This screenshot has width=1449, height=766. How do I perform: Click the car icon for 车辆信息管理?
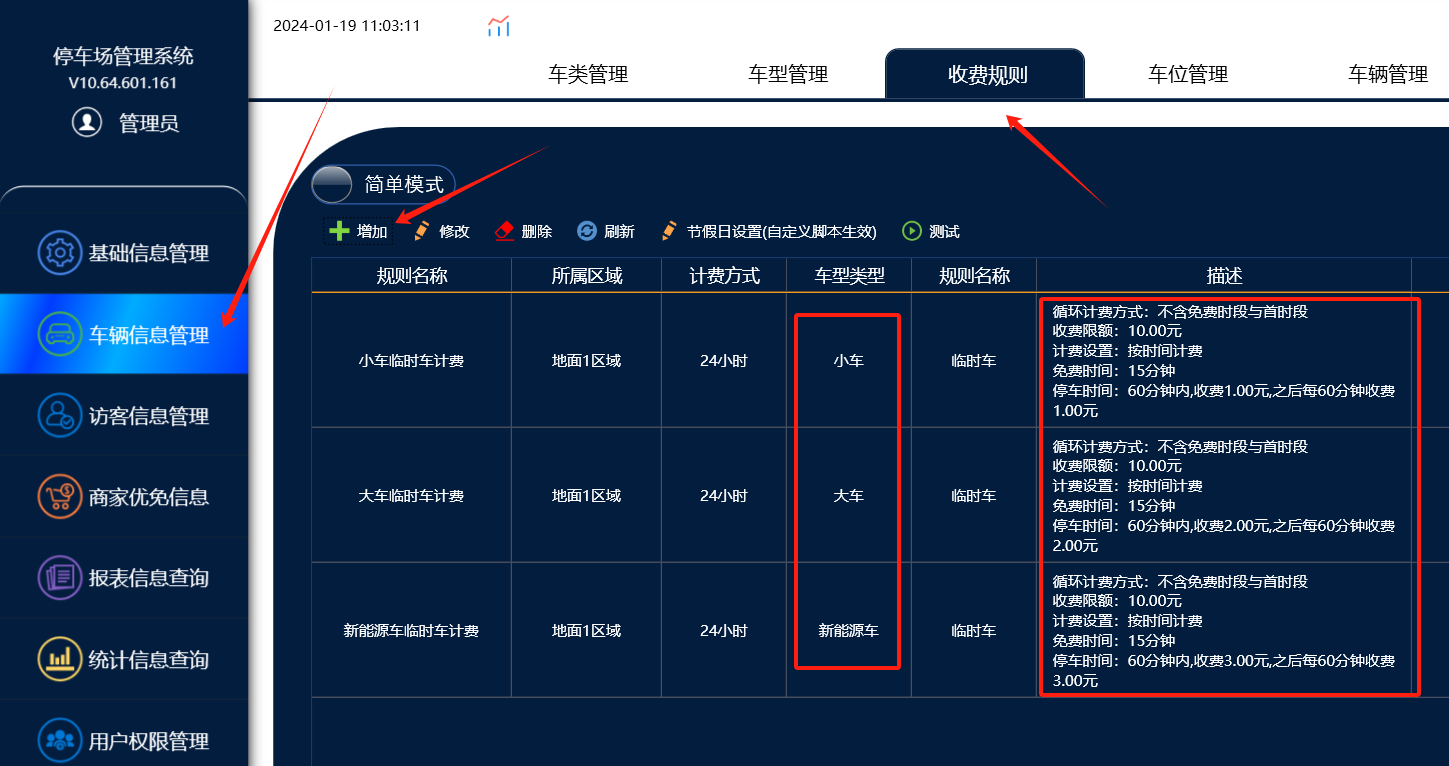pyautogui.click(x=60, y=334)
